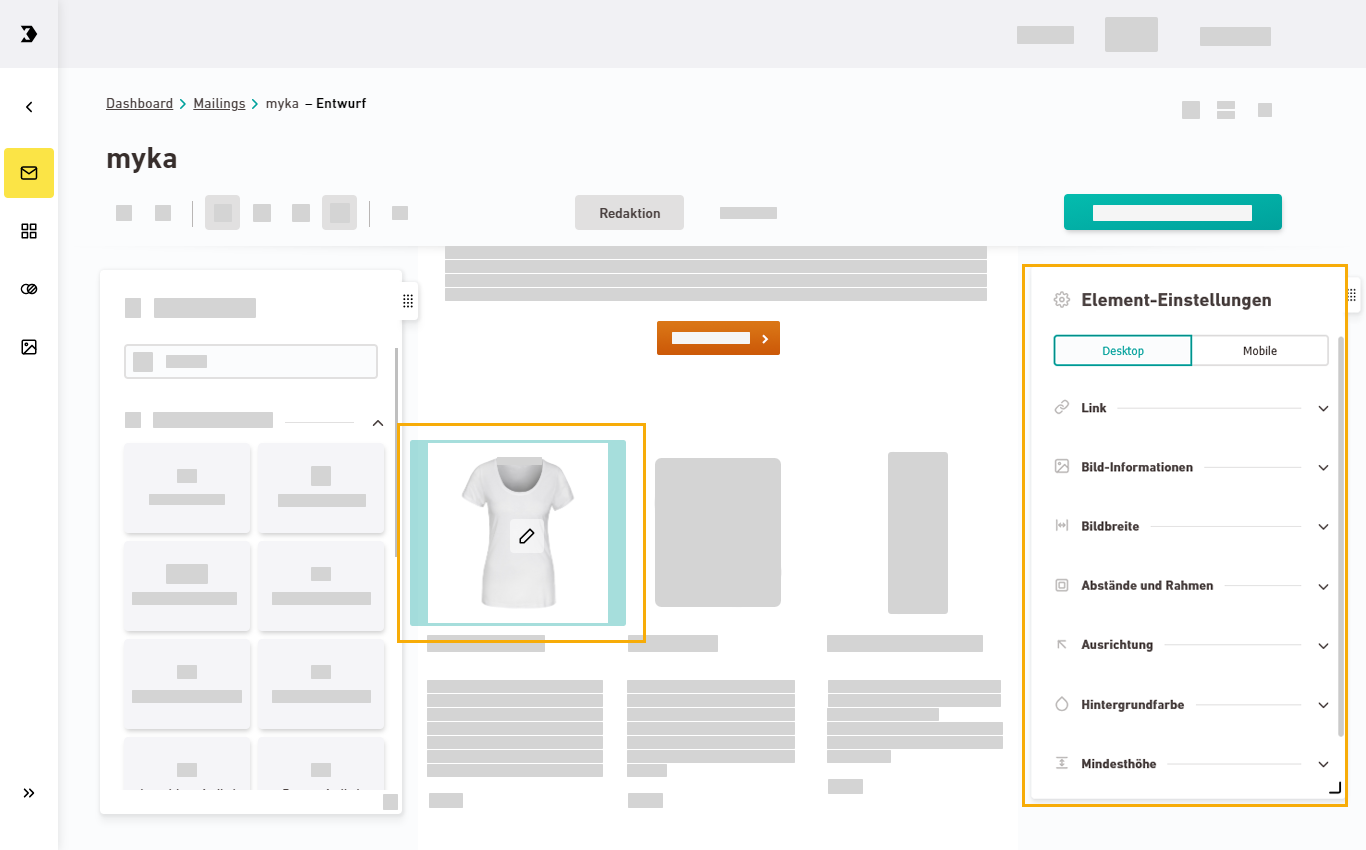The height and width of the screenshot is (850, 1366).
Task: Click the app logo in top-left corner
Action: click(x=29, y=34)
